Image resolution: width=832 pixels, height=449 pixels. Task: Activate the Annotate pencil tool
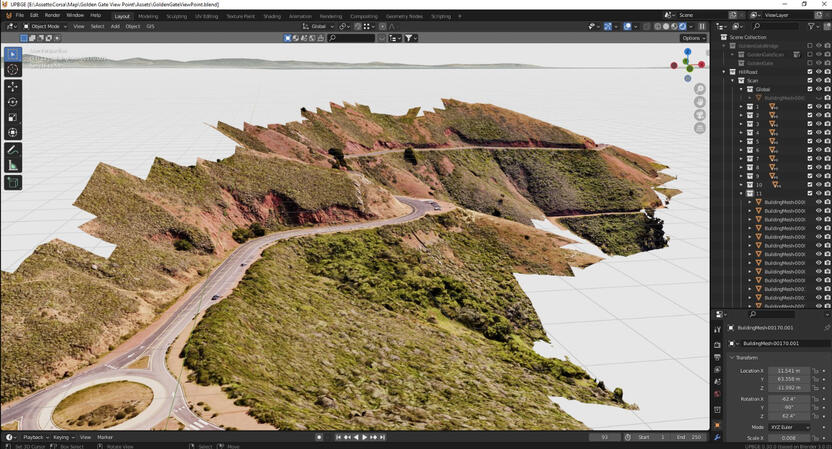coord(13,150)
